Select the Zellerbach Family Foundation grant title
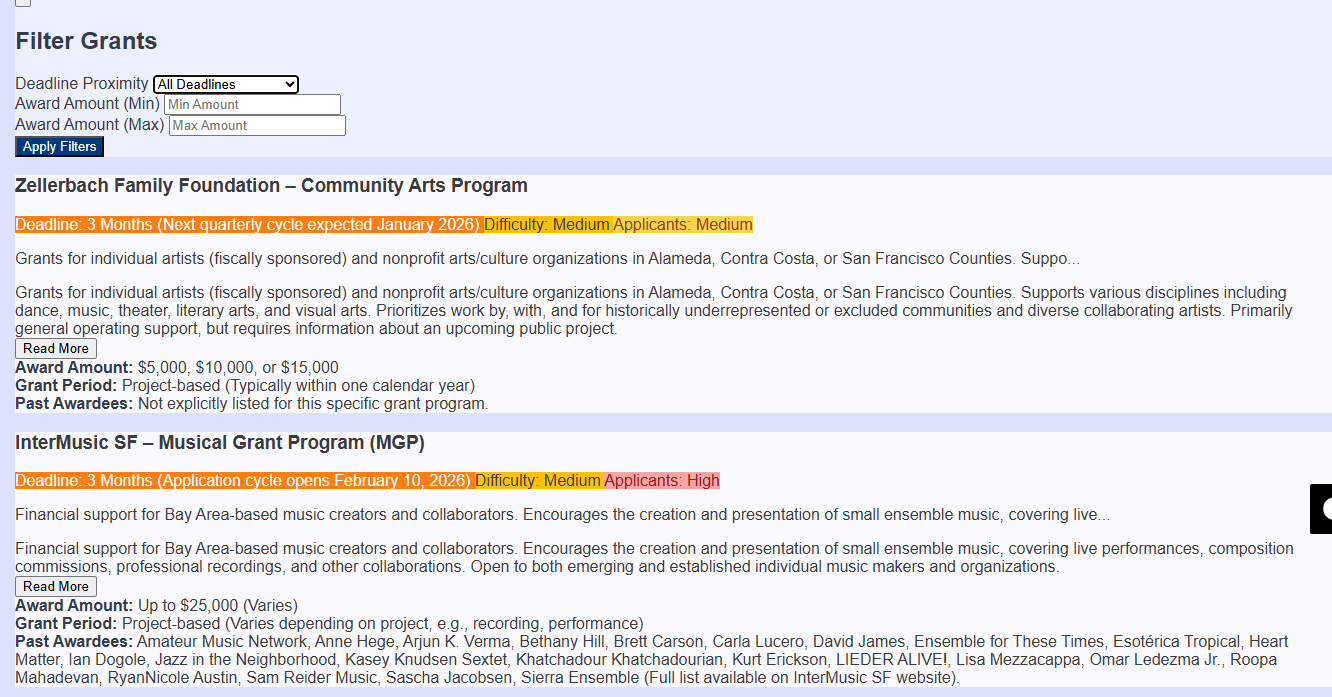The image size is (1332, 697). pos(270,185)
